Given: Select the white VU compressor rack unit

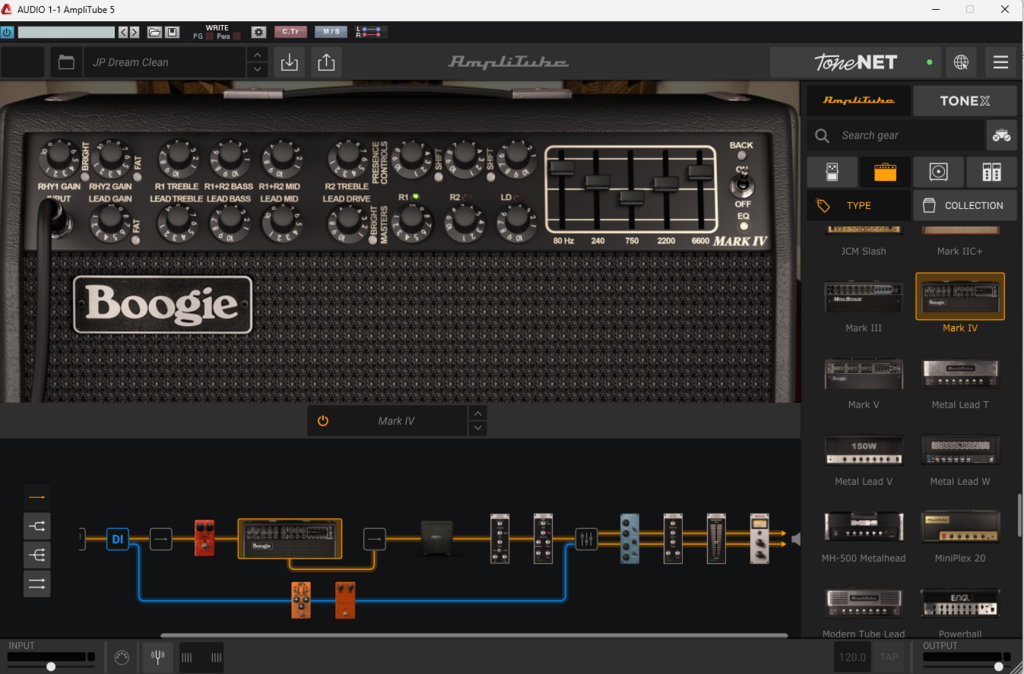Looking at the screenshot, I should pos(760,539).
